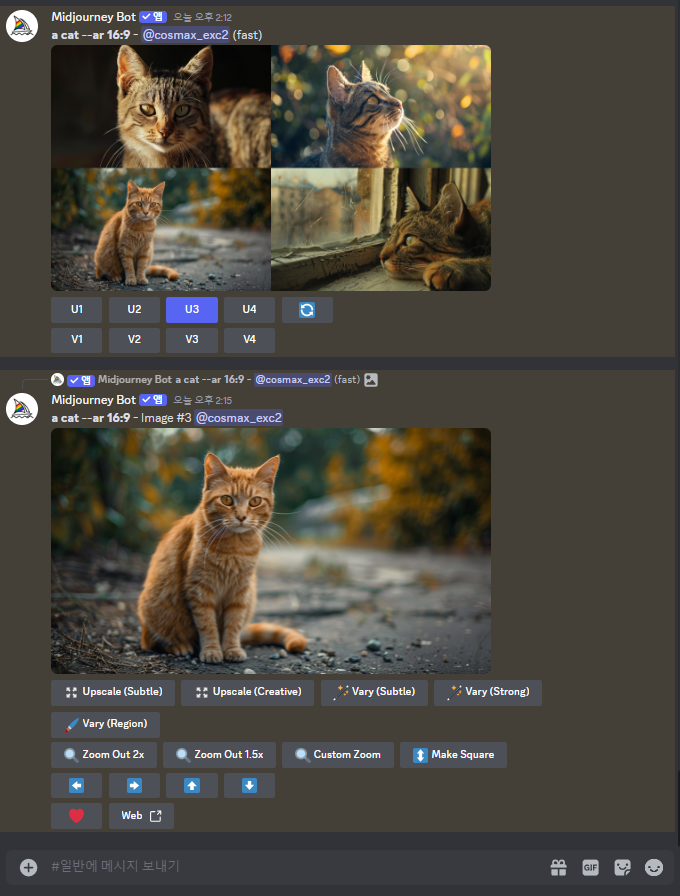This screenshot has width=680, height=896.
Task: Click the V1 variation button
Action: point(77,340)
